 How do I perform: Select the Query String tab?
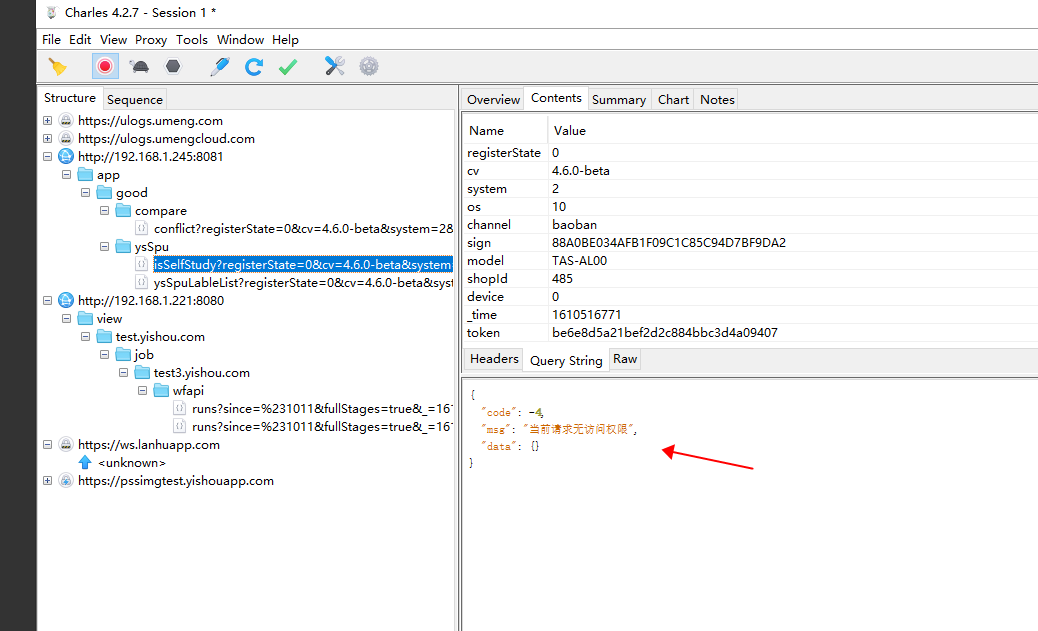(x=566, y=360)
